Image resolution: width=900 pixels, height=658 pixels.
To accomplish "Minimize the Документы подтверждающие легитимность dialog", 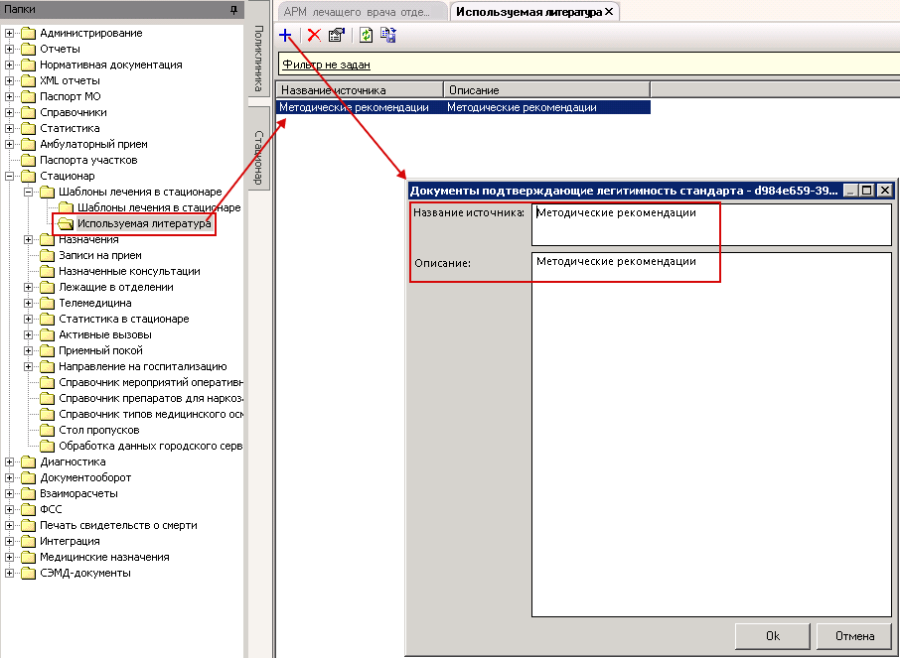I will 852,191.
